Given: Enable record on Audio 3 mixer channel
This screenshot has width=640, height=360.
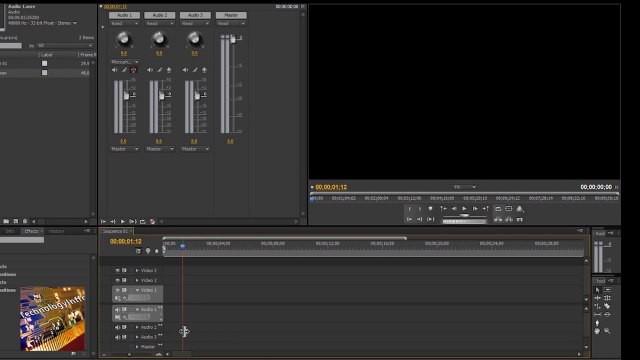Looking at the screenshot, I should click(204, 70).
